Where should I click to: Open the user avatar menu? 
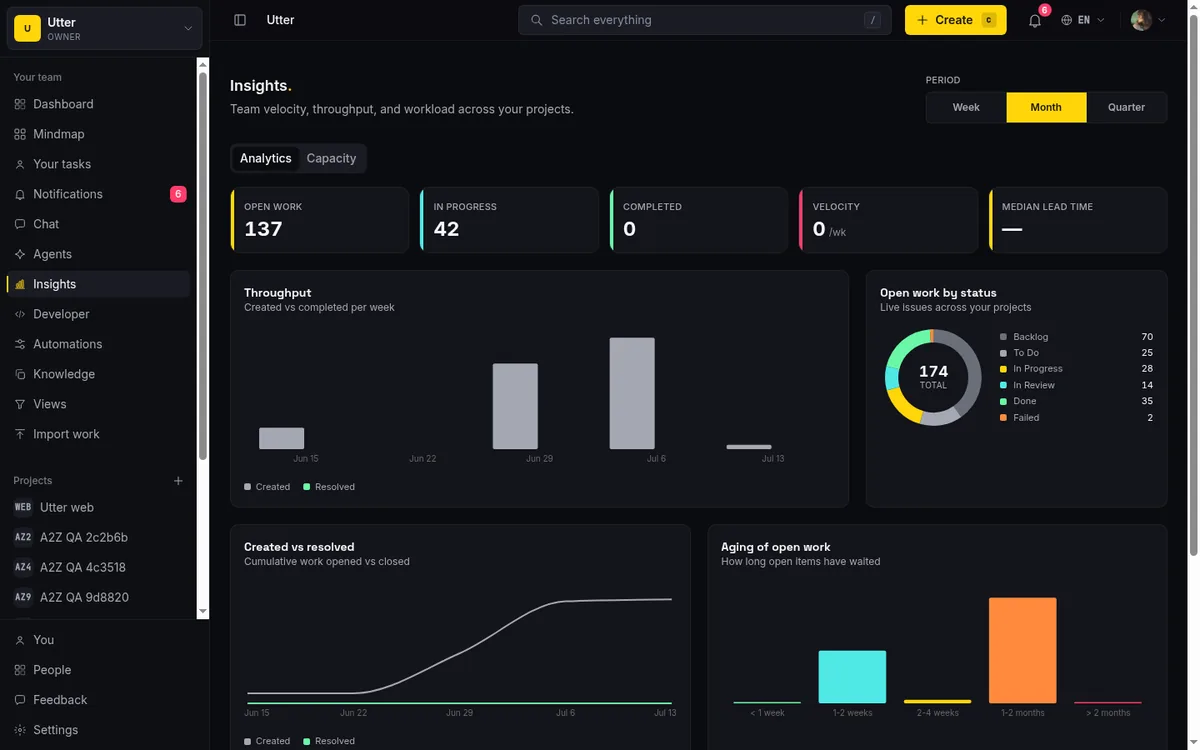click(1148, 20)
